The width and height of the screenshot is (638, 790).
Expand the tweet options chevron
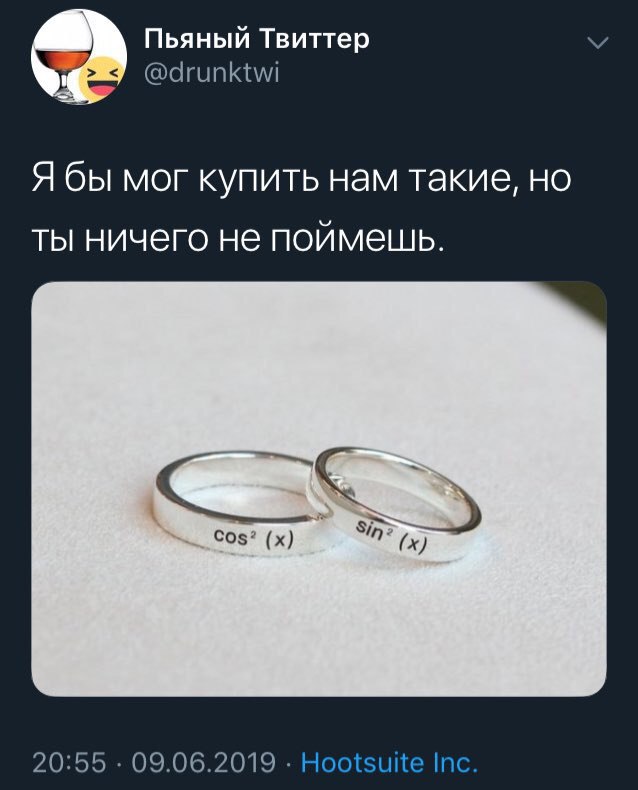pyautogui.click(x=598, y=43)
